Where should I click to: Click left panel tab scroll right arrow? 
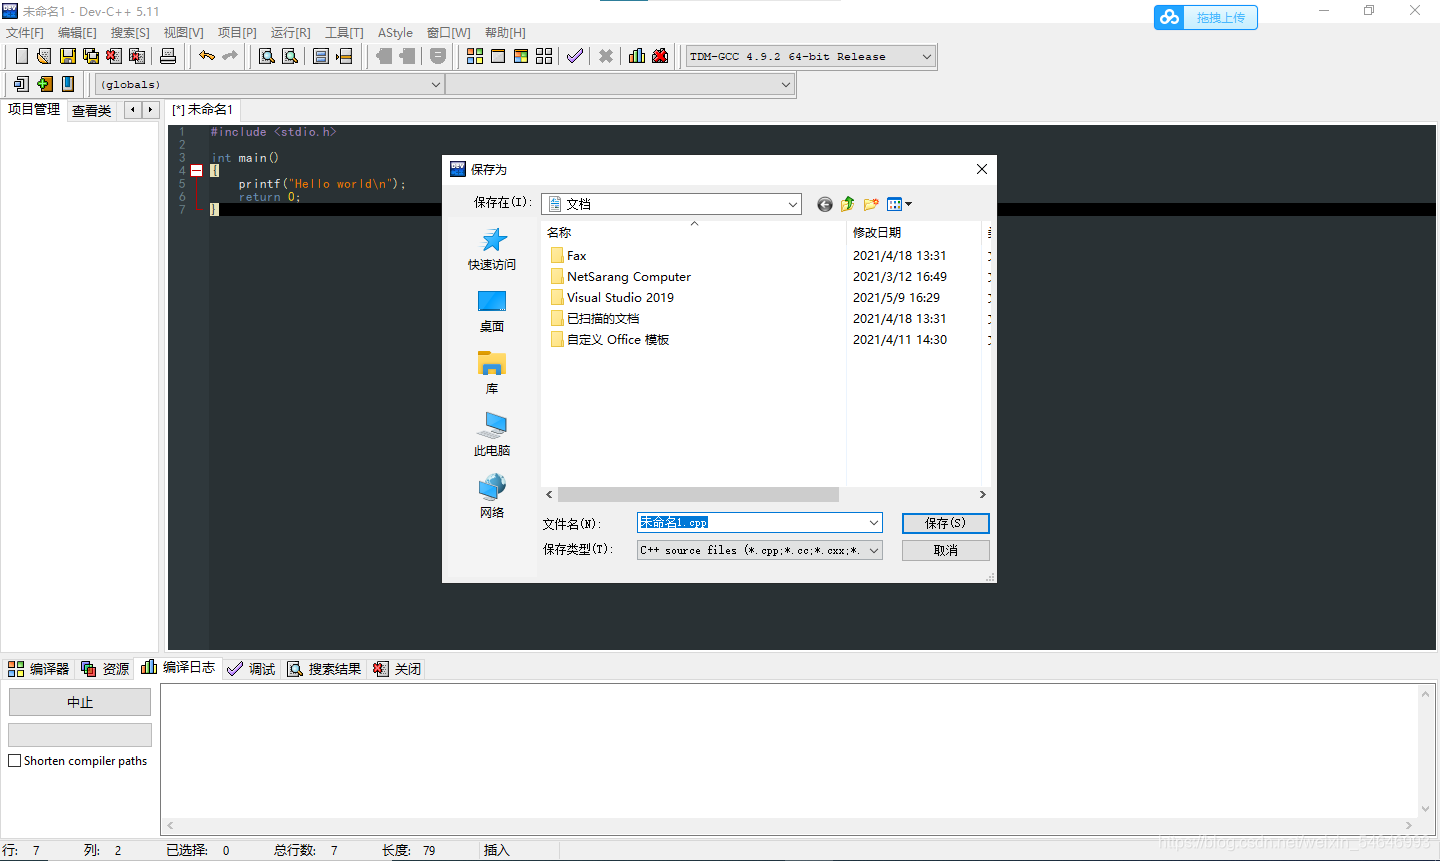150,110
